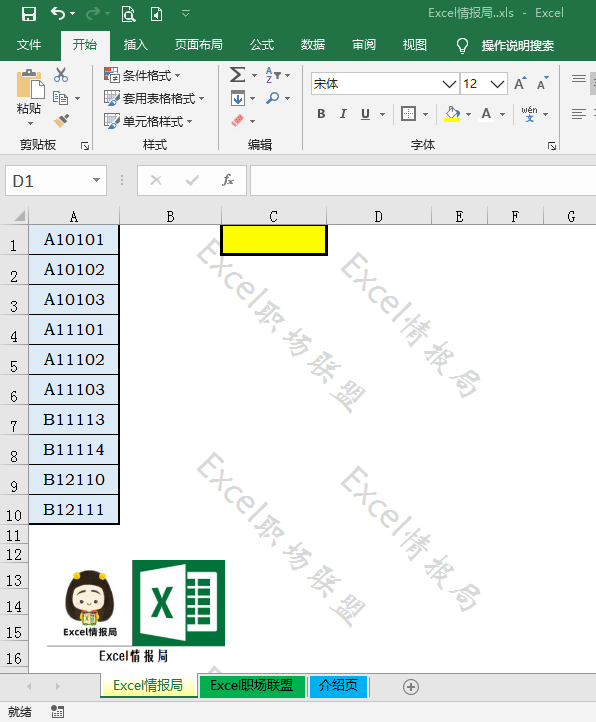Toggle bold formatting
The height and width of the screenshot is (722, 596).
point(321,114)
